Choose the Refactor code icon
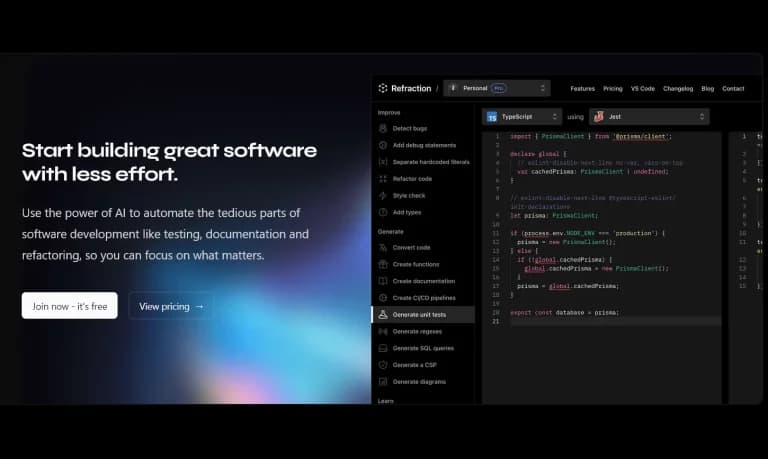The width and height of the screenshot is (768, 459). [383, 179]
